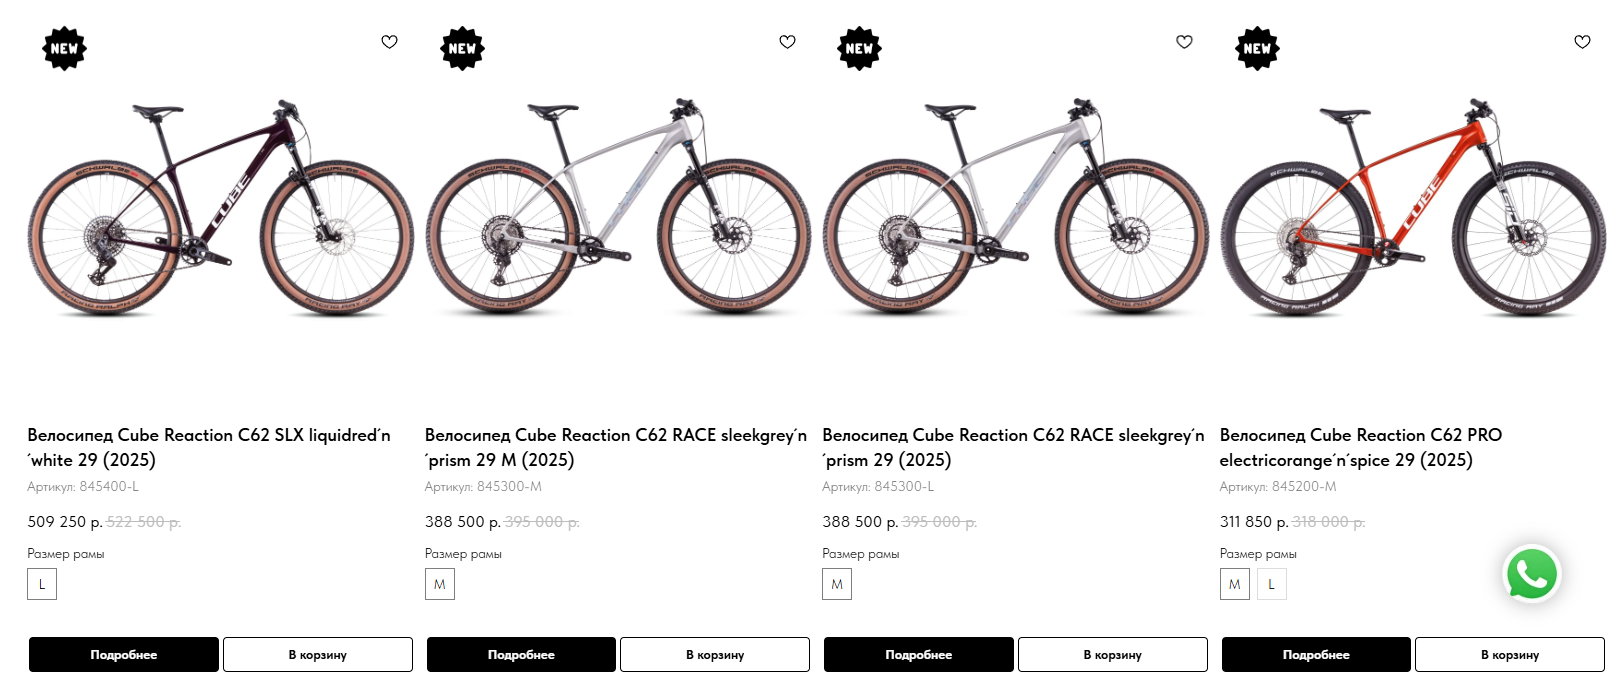Add C62 RACE 845300-M to cart
1622x678 pixels.
pos(714,655)
